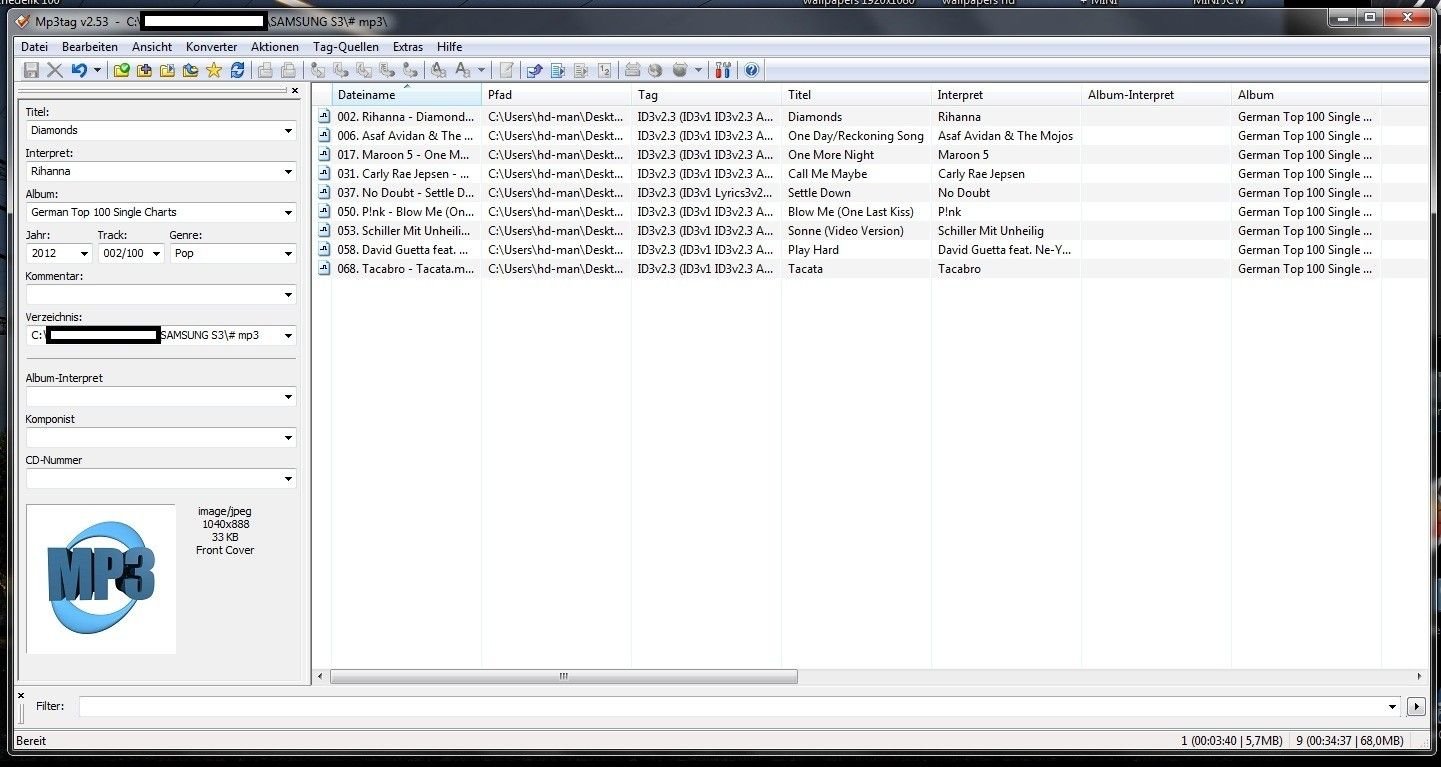Open the Bearbeiten menu
This screenshot has width=1441, height=767.
click(x=90, y=47)
